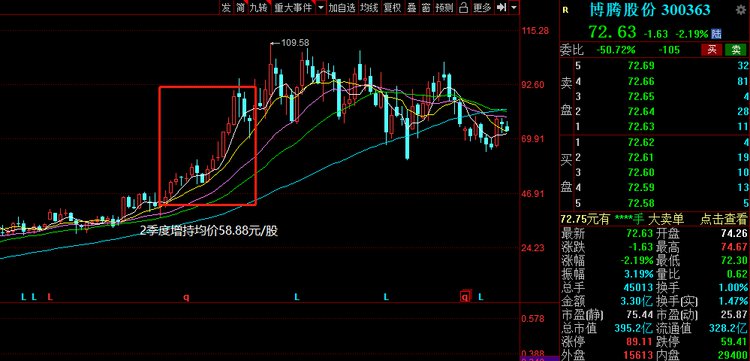The height and width of the screenshot is (361, 750).
Task: Click the 博腾股份 300363 stock title
Action: point(650,10)
